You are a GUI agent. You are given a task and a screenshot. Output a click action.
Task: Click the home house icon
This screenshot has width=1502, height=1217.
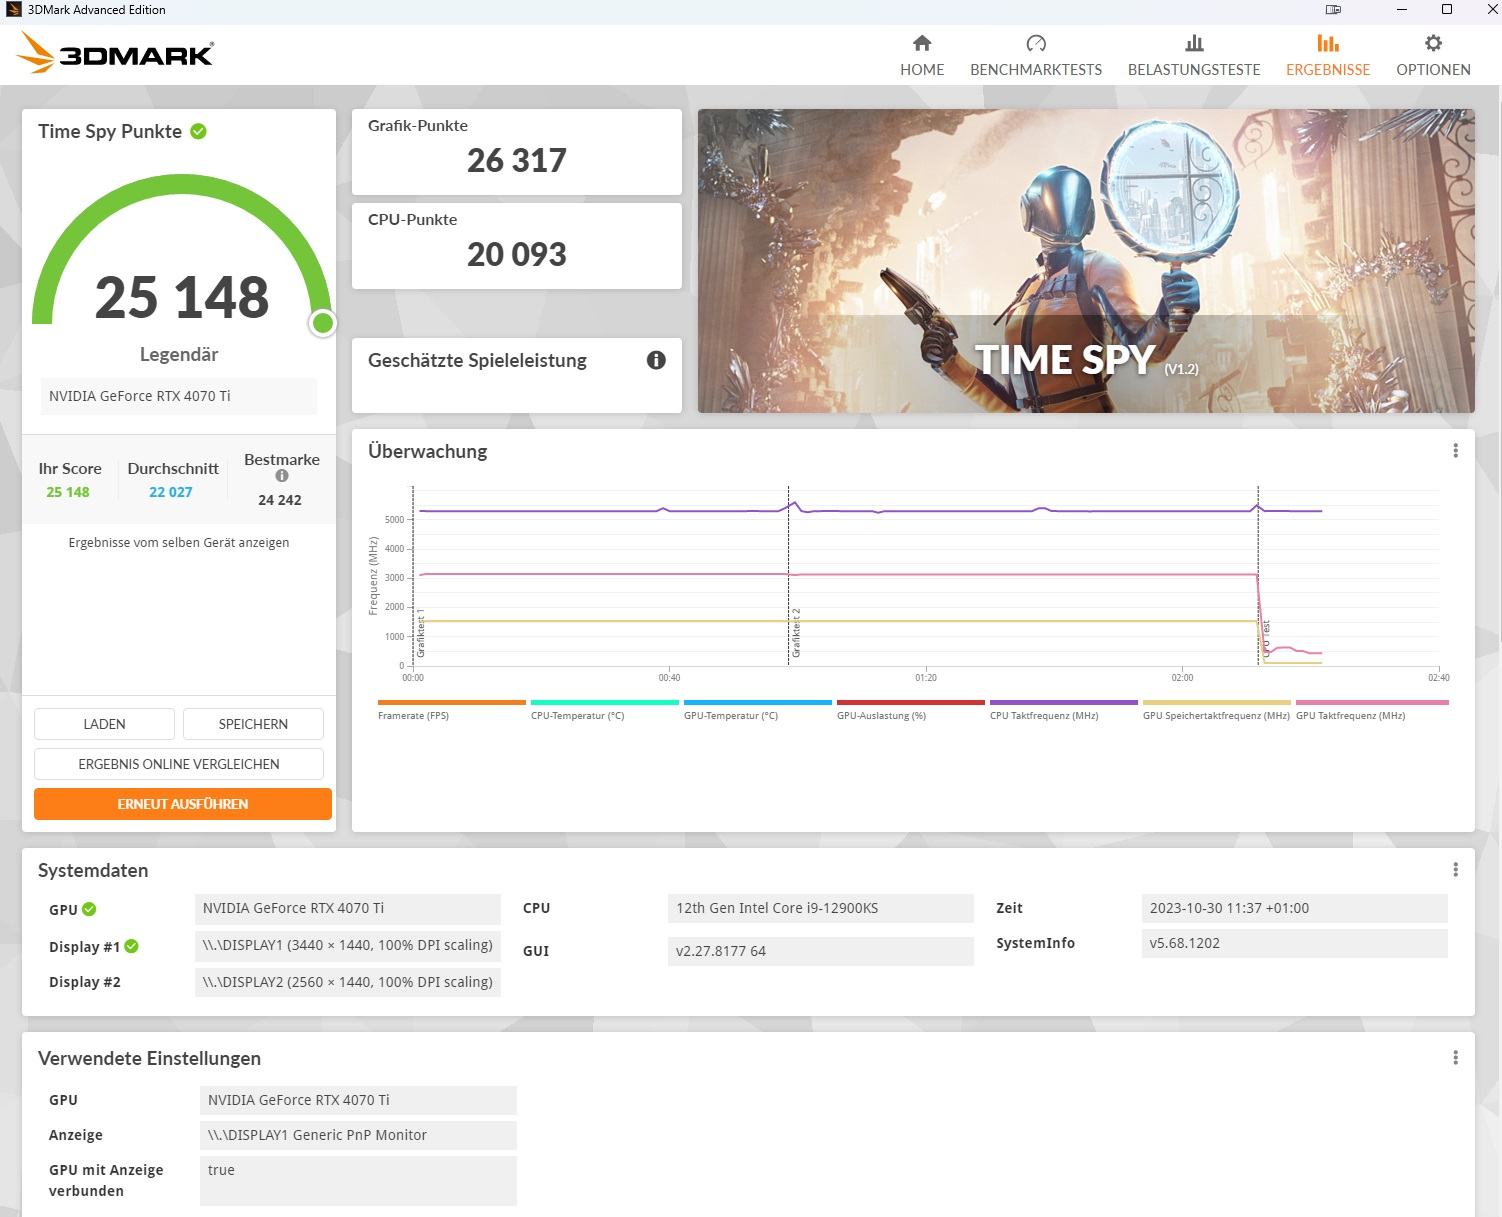pyautogui.click(x=922, y=43)
